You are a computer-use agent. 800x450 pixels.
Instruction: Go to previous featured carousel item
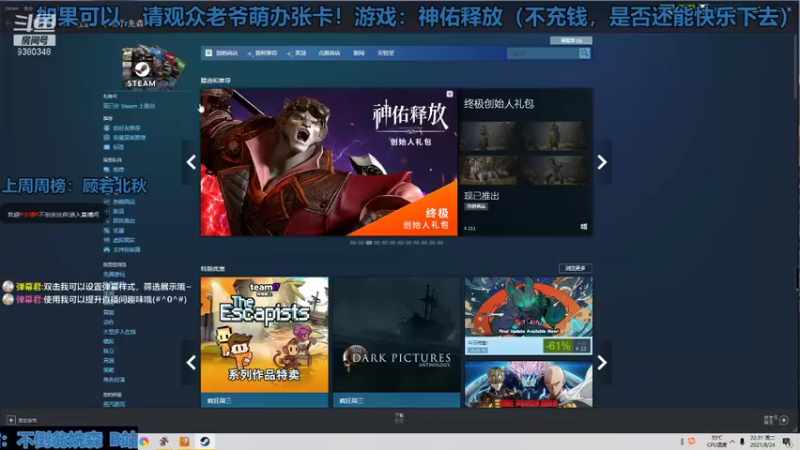click(x=191, y=162)
